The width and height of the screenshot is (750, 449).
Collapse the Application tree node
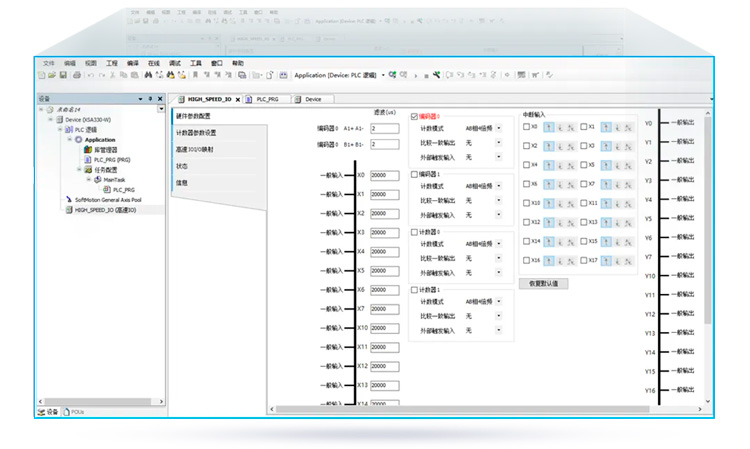click(x=70, y=139)
